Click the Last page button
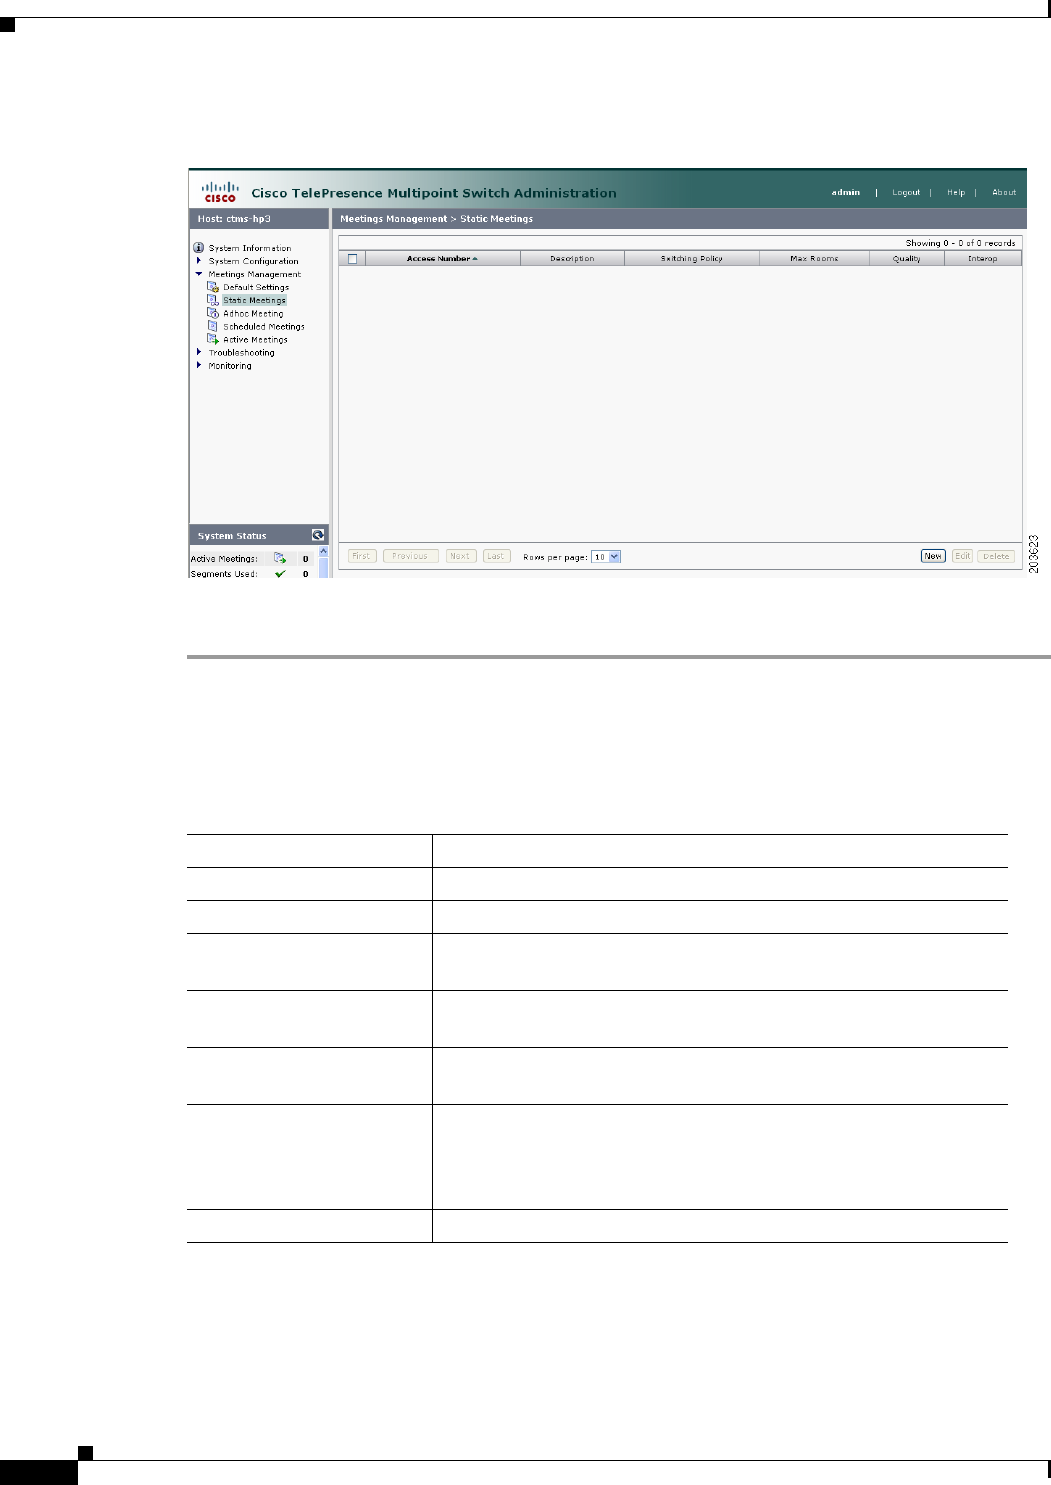 pyautogui.click(x=496, y=556)
